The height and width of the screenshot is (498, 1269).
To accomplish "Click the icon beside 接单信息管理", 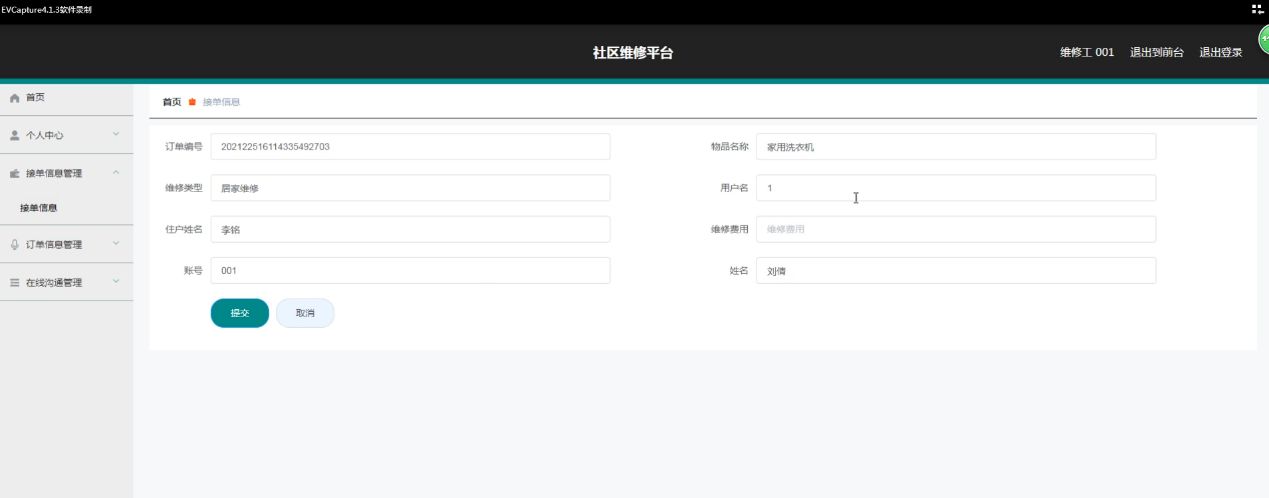I will point(15,173).
